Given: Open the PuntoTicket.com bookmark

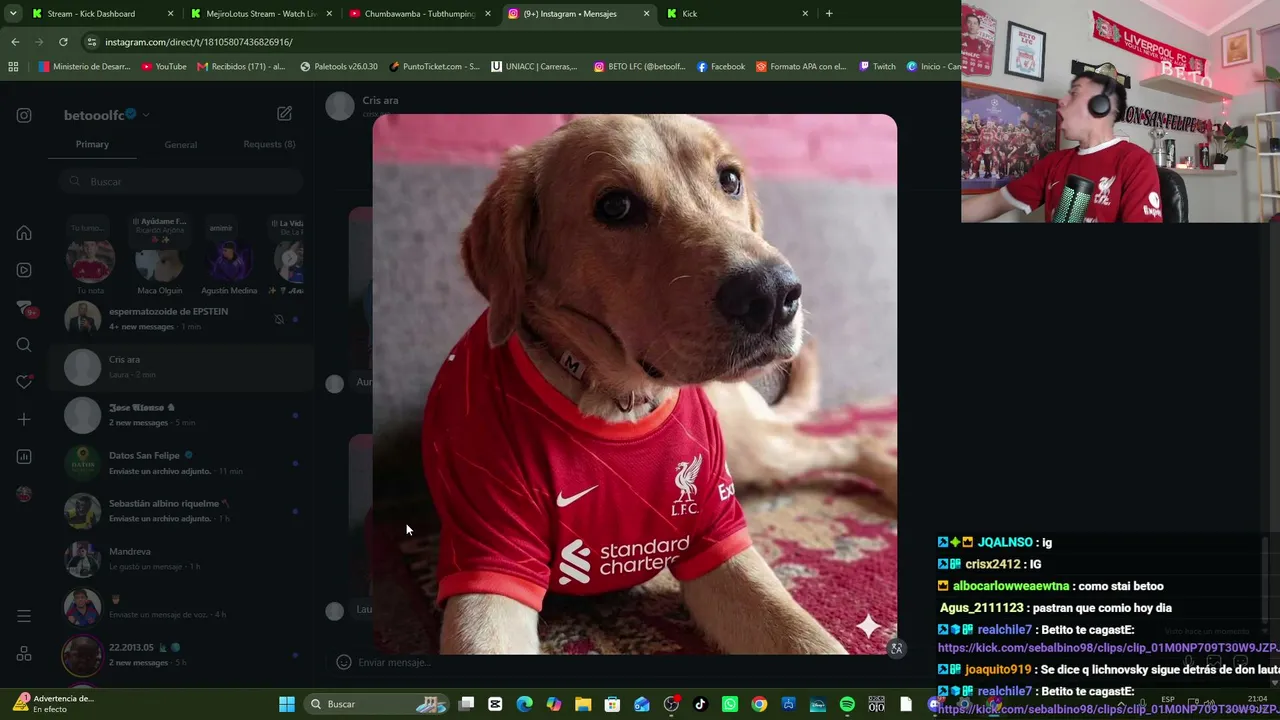Looking at the screenshot, I should pyautogui.click(x=434, y=67).
